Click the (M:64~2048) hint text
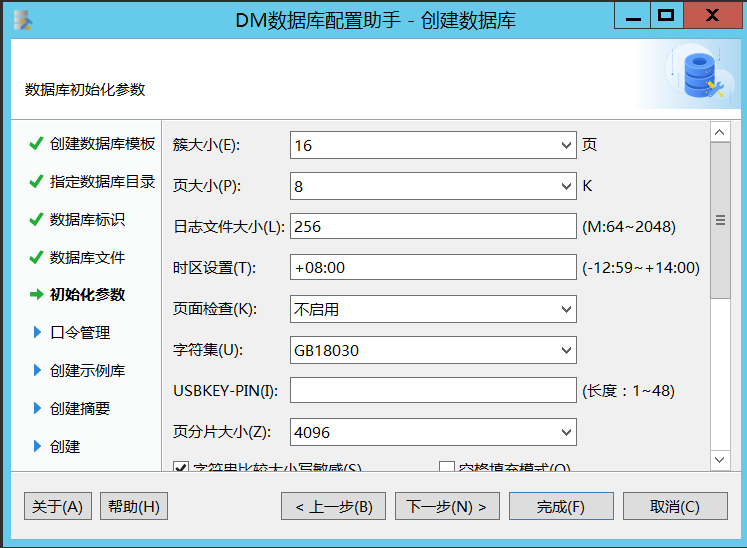Image resolution: width=747 pixels, height=548 pixels. point(629,226)
